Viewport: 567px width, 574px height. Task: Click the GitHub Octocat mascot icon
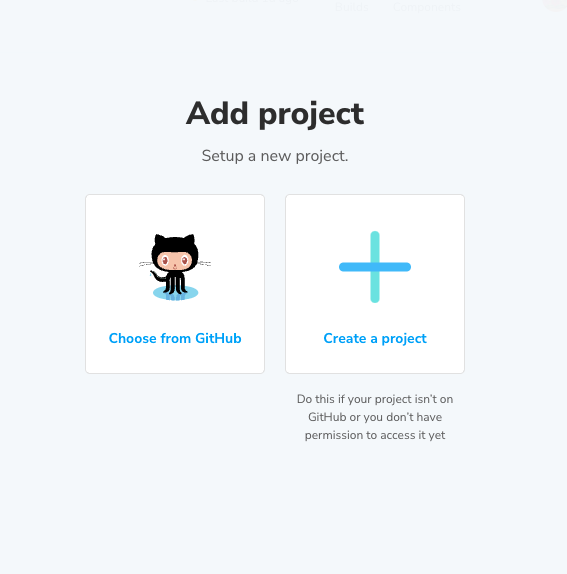click(x=175, y=267)
